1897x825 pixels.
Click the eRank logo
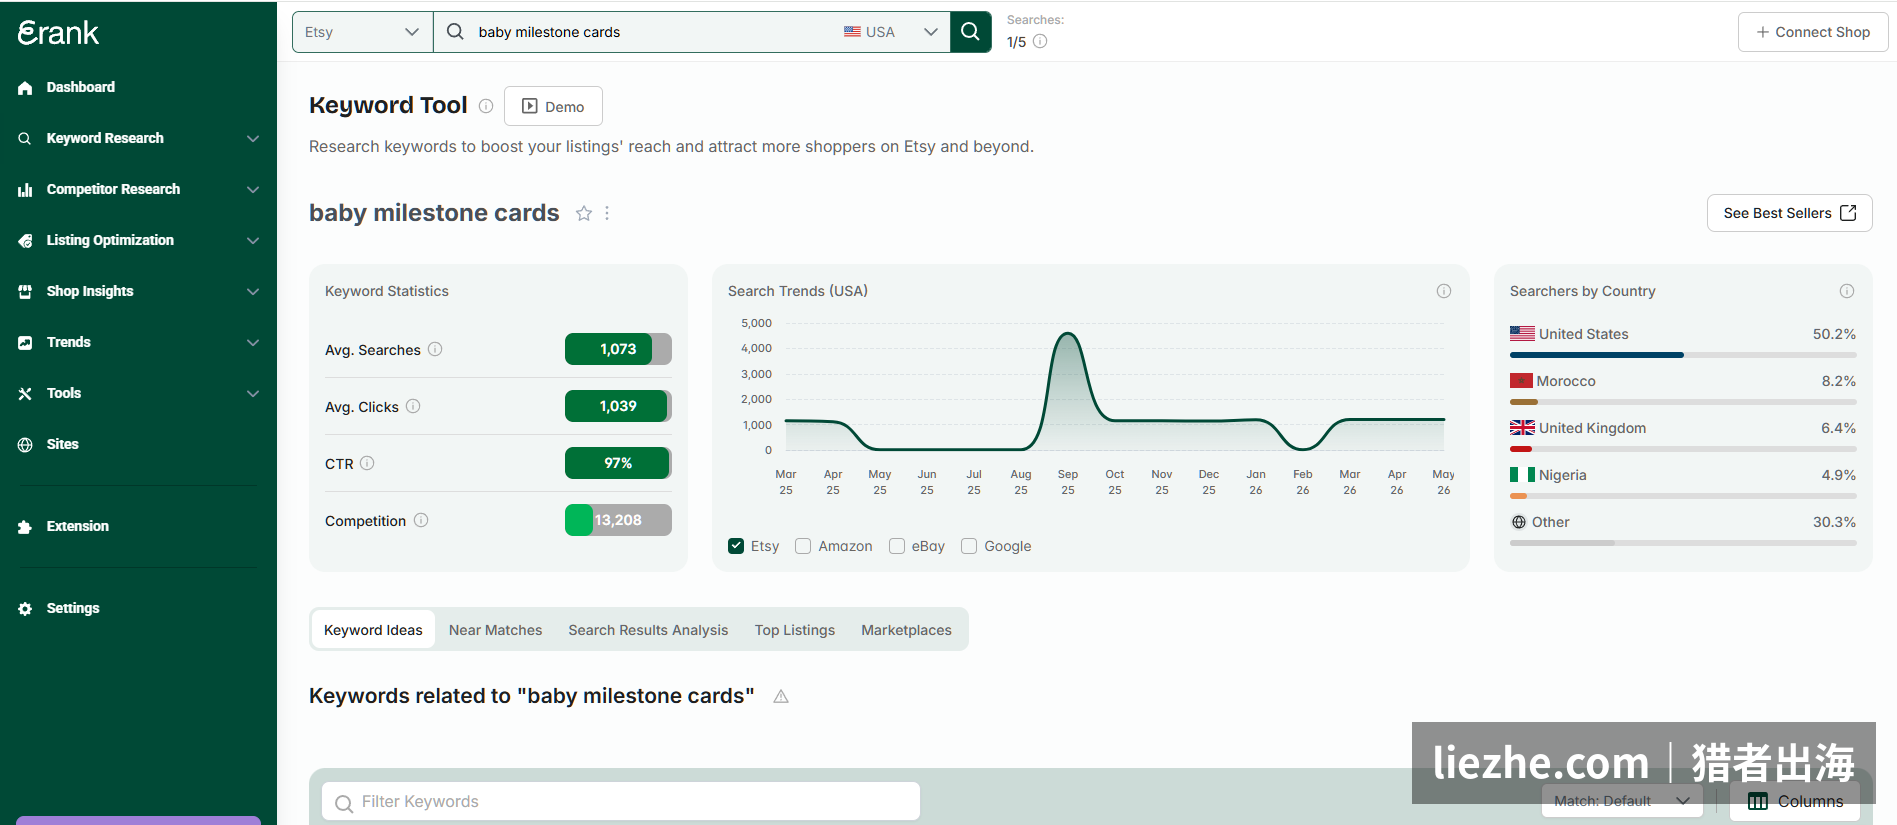(58, 33)
